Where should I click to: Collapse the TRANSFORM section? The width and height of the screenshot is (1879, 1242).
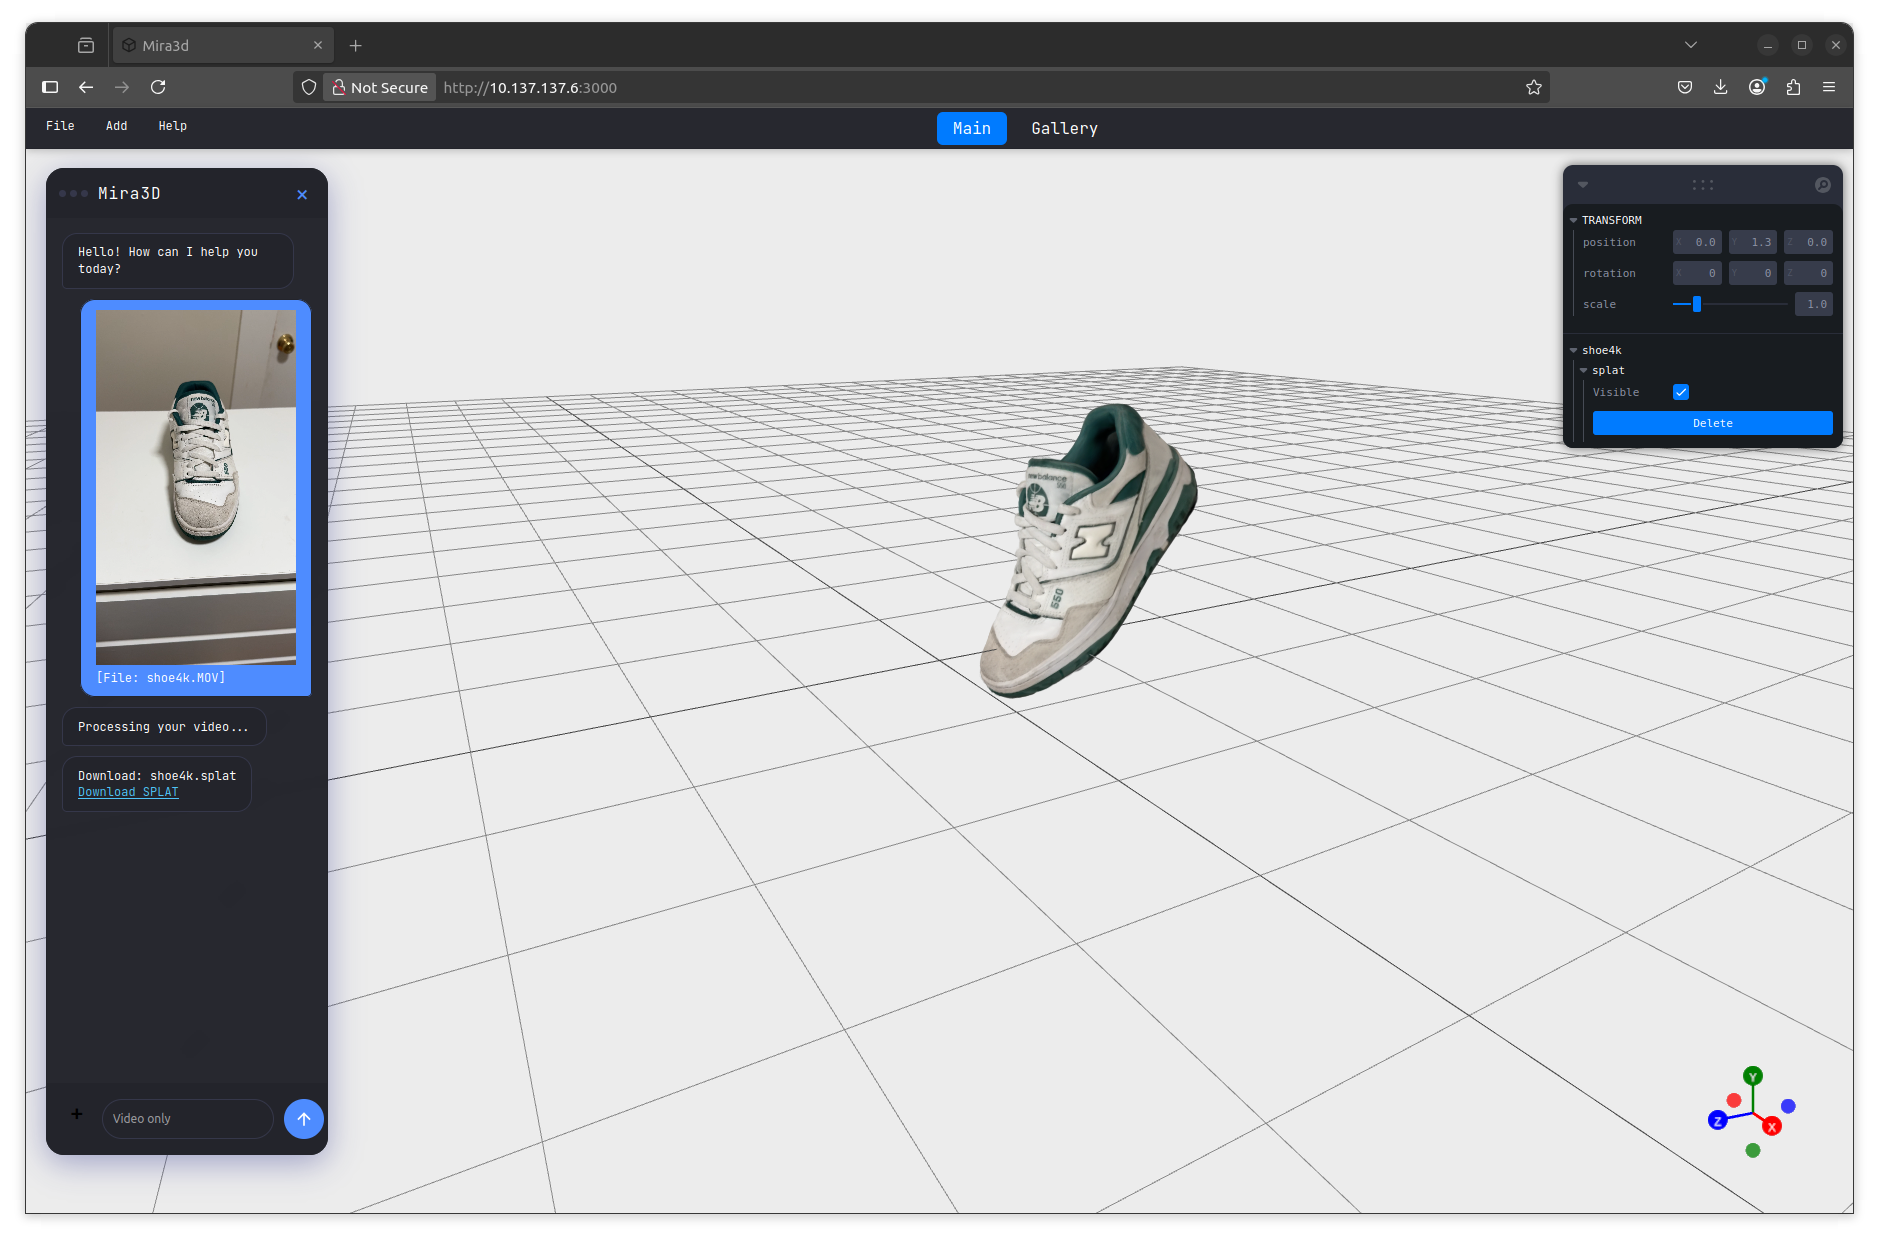pyautogui.click(x=1576, y=220)
